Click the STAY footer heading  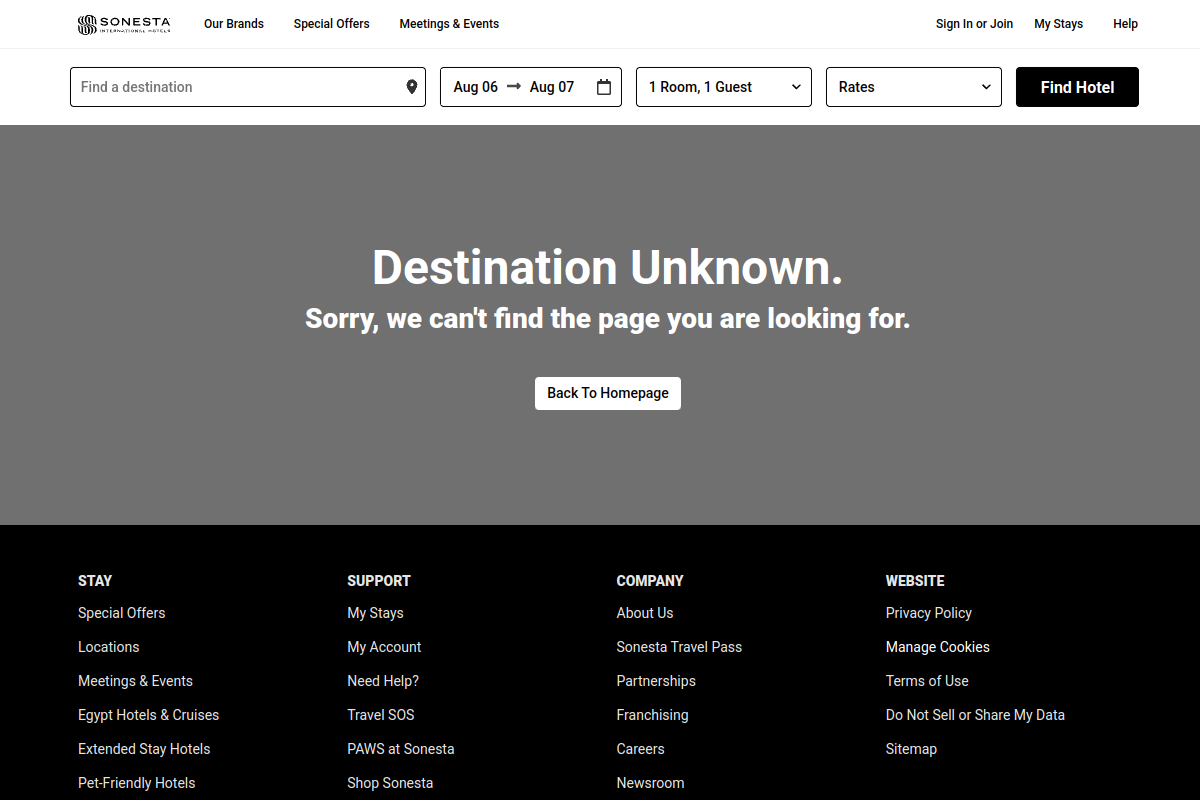(95, 581)
